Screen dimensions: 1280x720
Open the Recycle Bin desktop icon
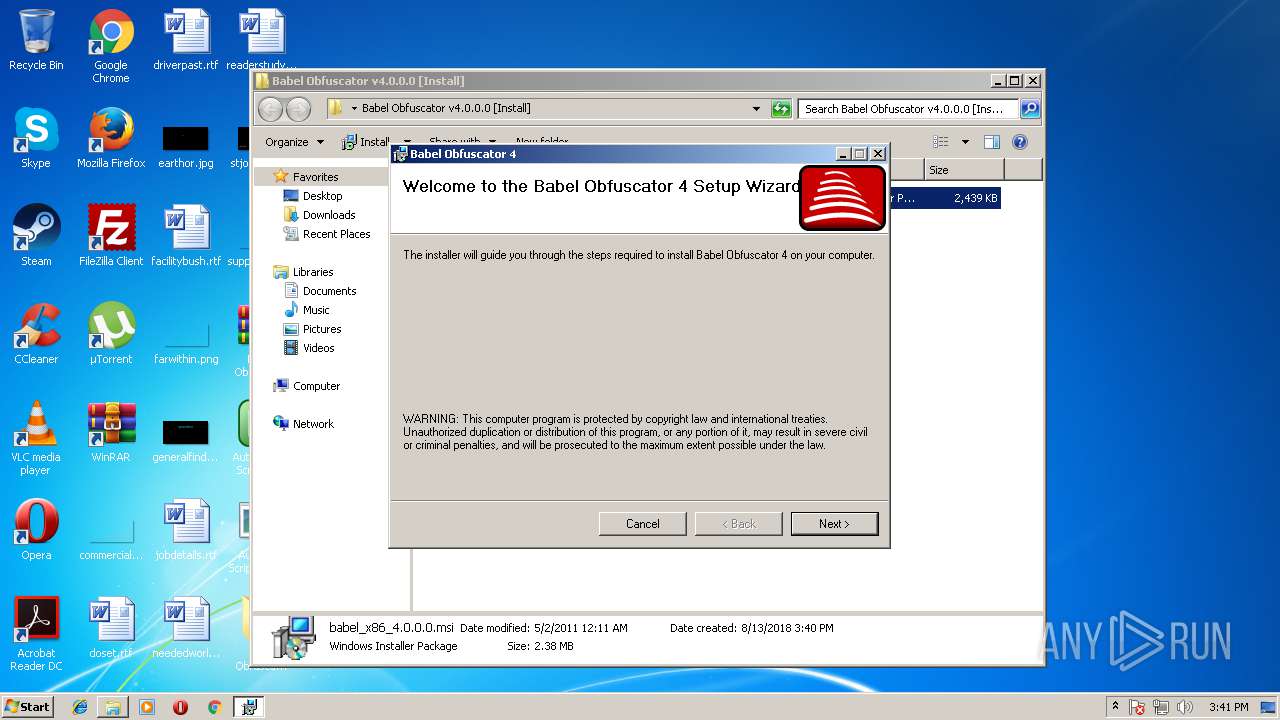pyautogui.click(x=36, y=40)
